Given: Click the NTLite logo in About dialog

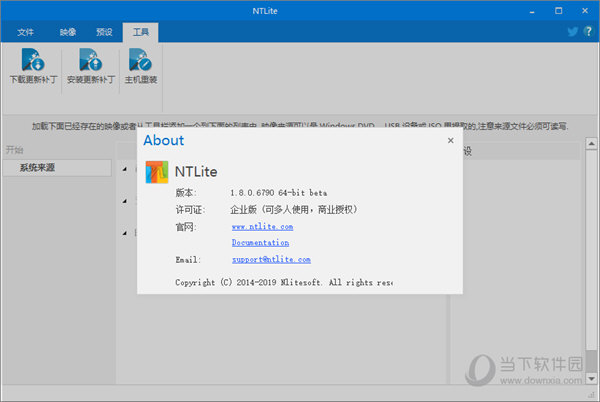Looking at the screenshot, I should point(157,172).
